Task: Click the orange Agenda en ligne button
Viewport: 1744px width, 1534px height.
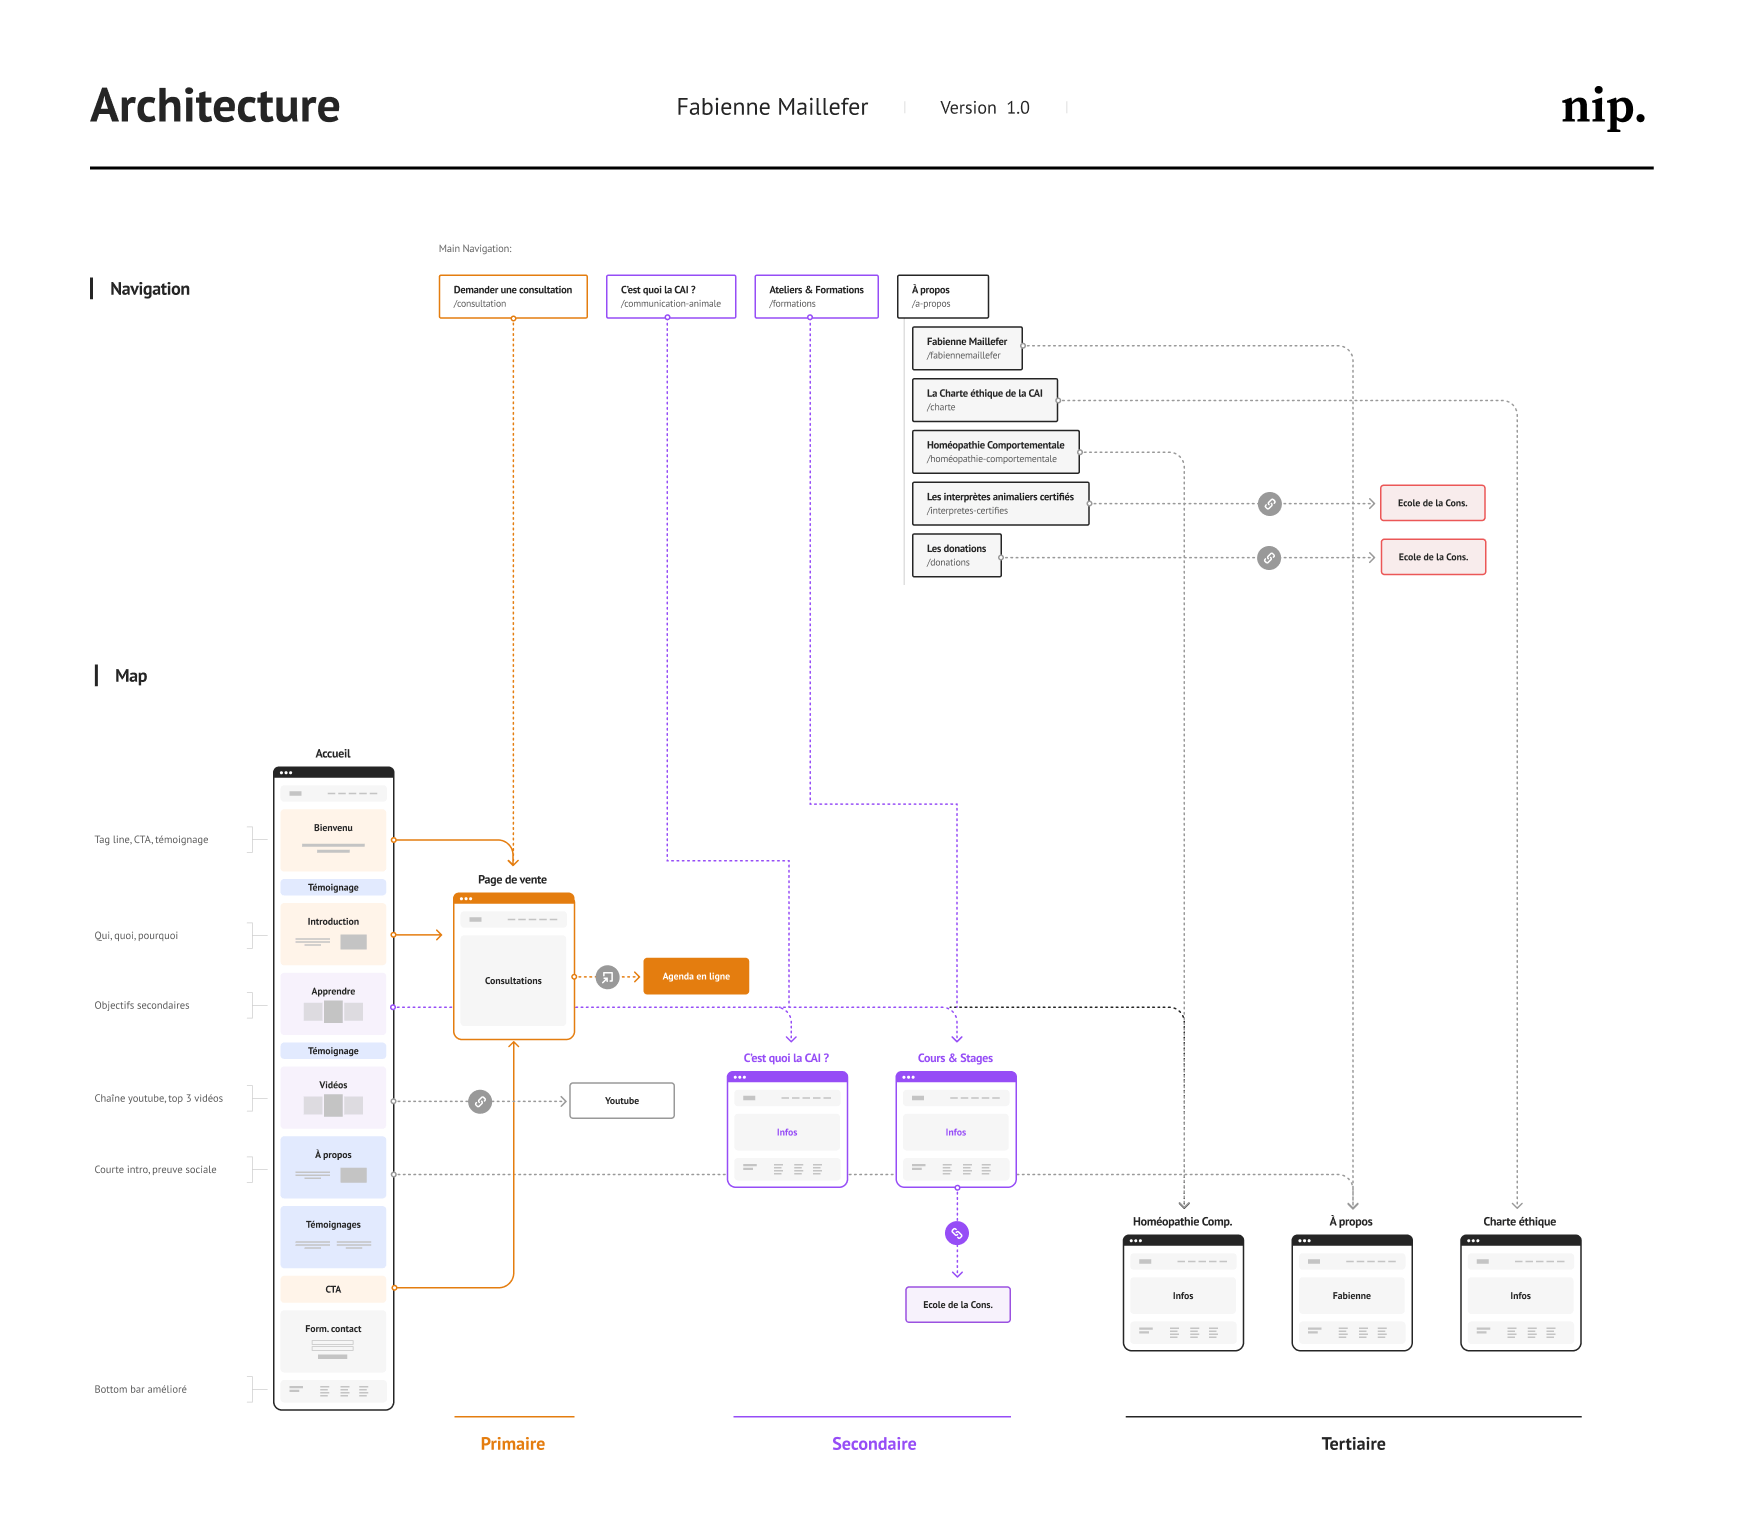Action: click(696, 976)
